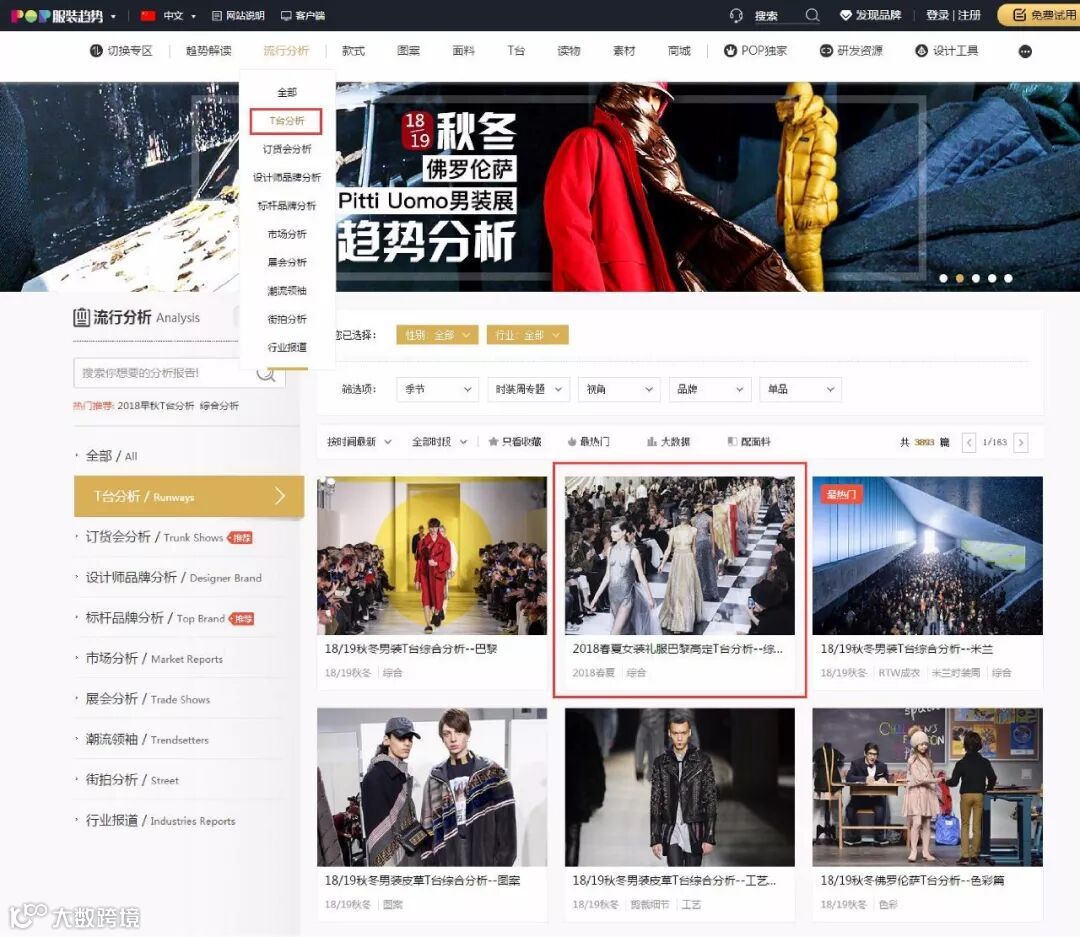Click the second banner carousel dot
1080x937 pixels.
[959, 278]
